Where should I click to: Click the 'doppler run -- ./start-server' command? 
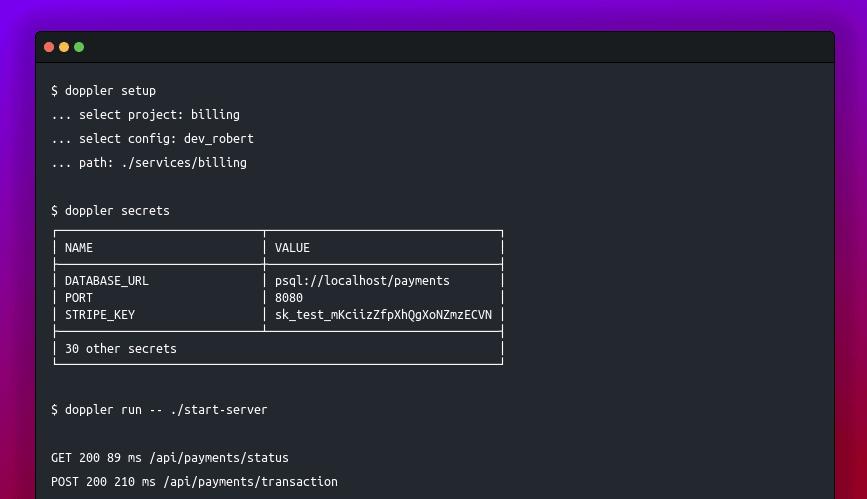point(159,410)
